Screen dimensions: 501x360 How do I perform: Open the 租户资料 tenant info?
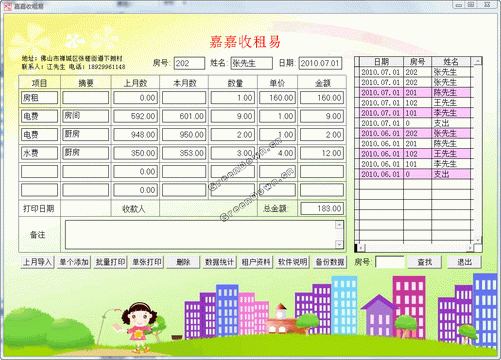[256, 262]
